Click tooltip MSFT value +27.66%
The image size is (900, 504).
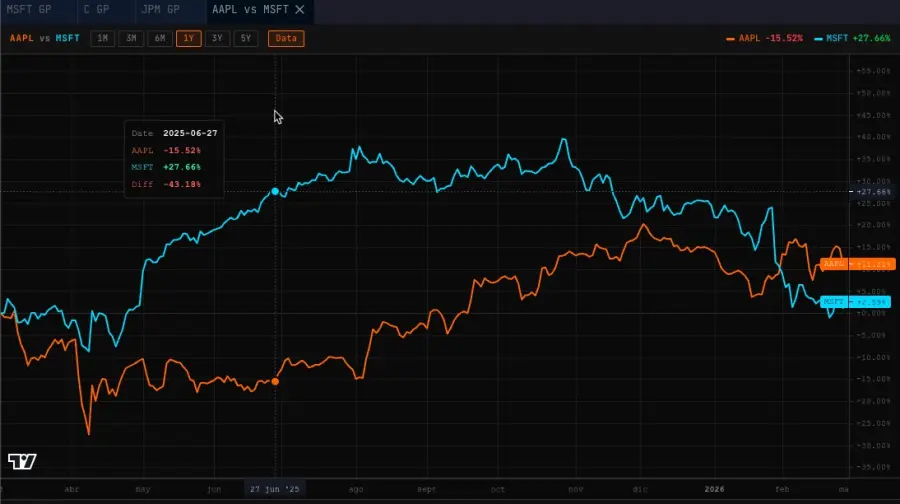click(x=182, y=167)
